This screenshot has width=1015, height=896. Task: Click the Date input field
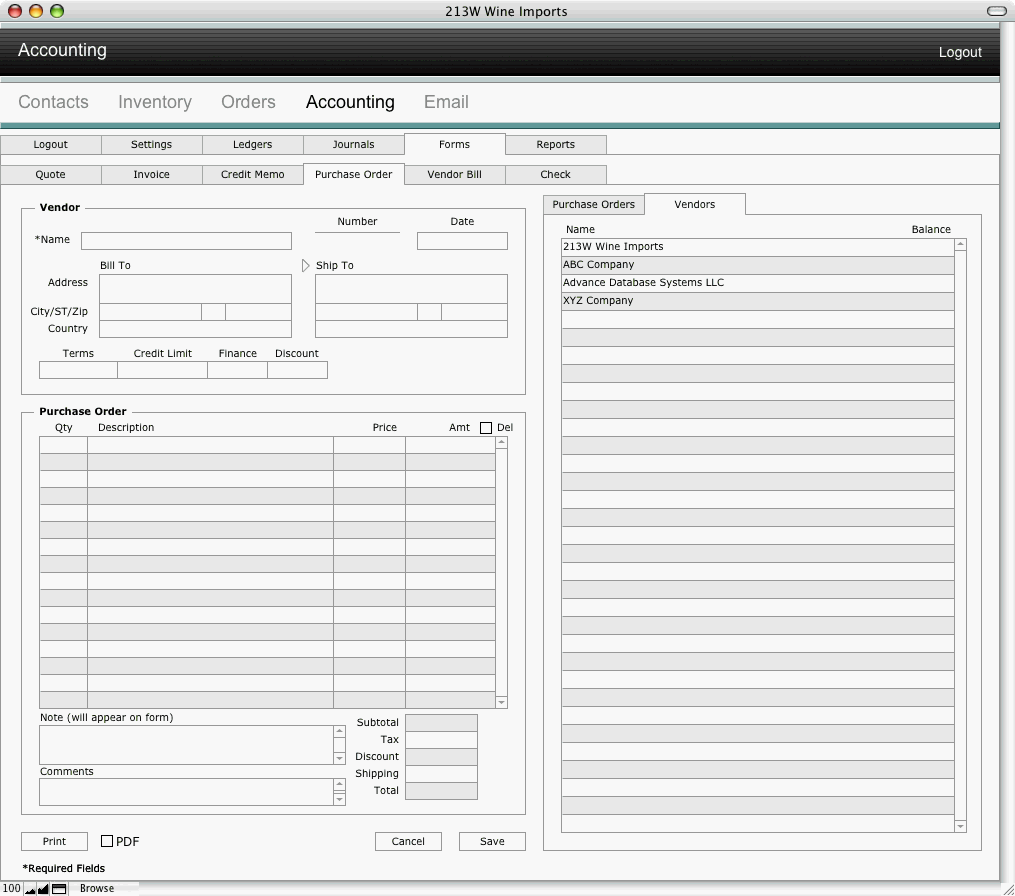click(x=462, y=241)
